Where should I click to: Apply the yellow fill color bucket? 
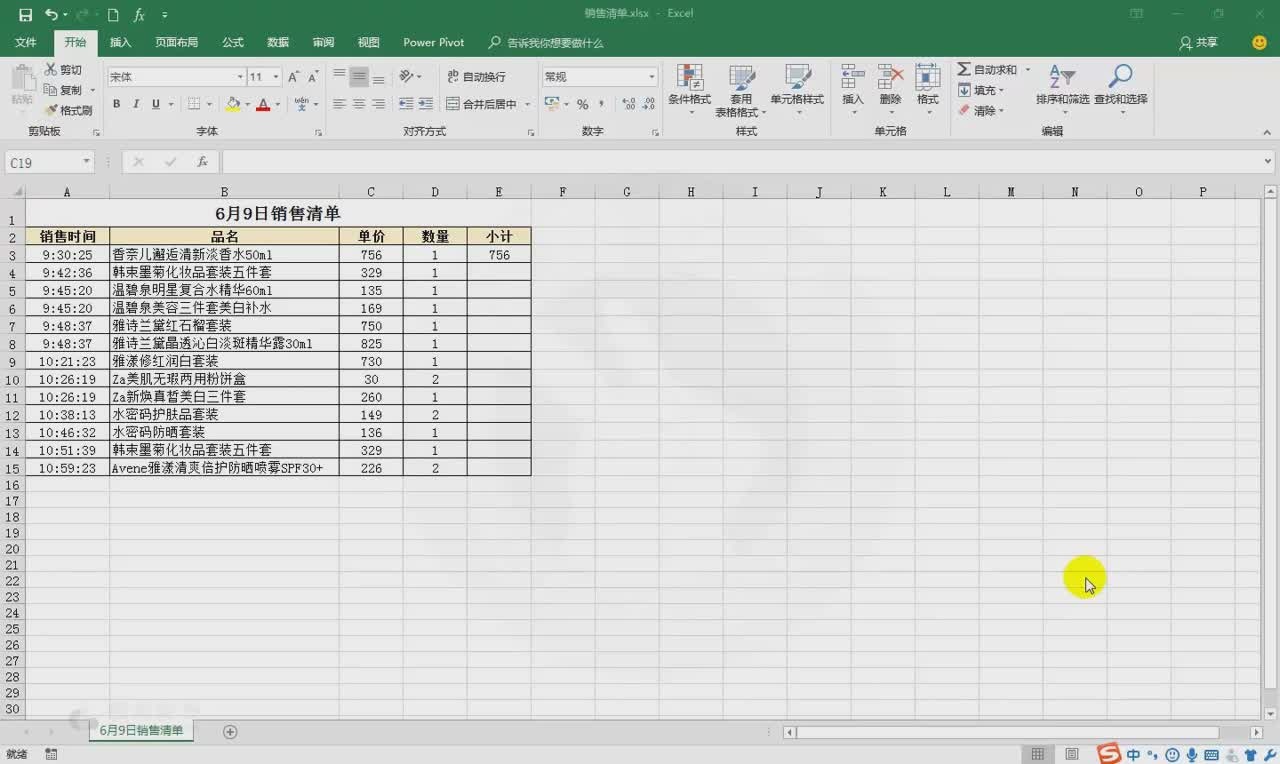233,104
